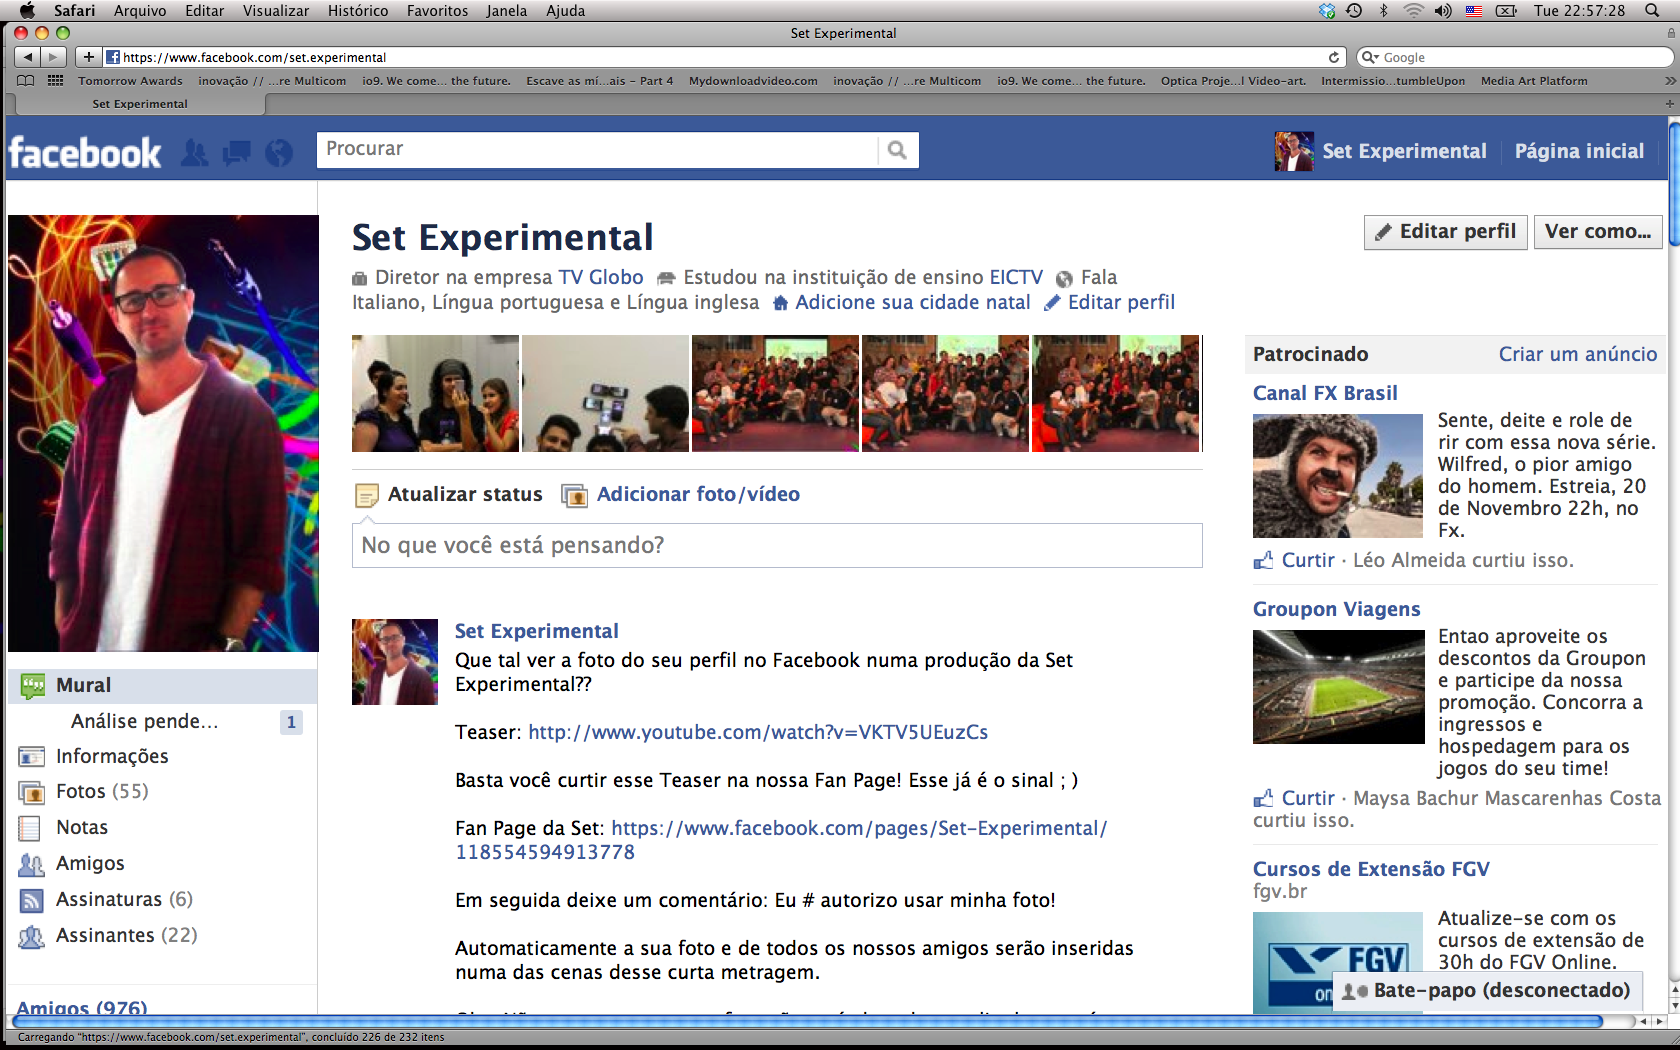
Task: Open the bookmarks book icon
Action: 26,81
